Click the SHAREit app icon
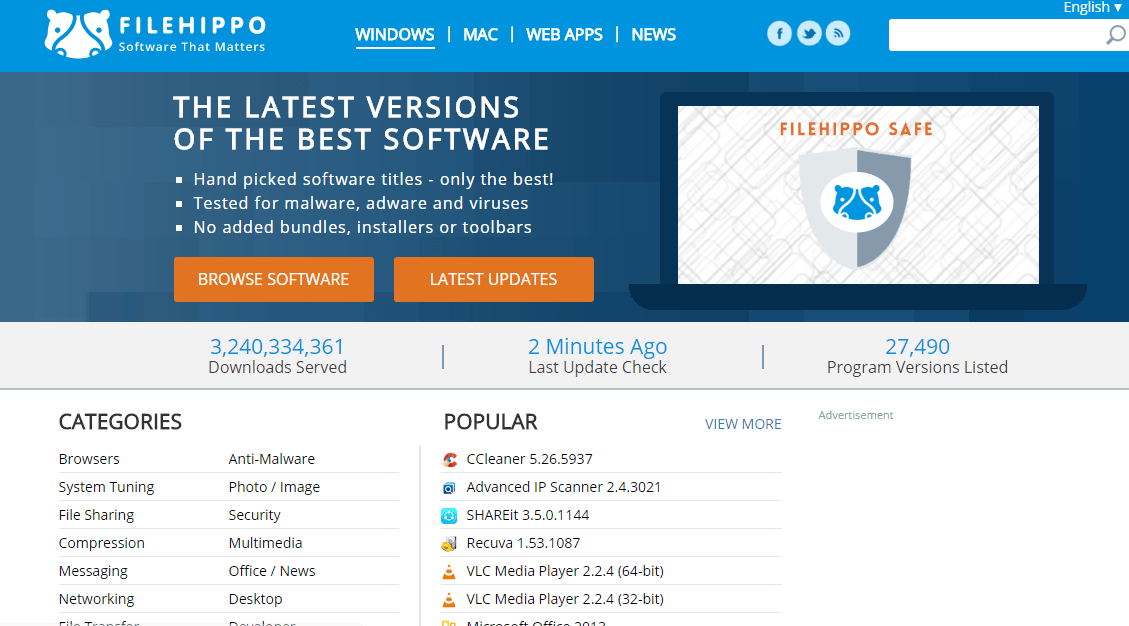1129x626 pixels. click(451, 516)
